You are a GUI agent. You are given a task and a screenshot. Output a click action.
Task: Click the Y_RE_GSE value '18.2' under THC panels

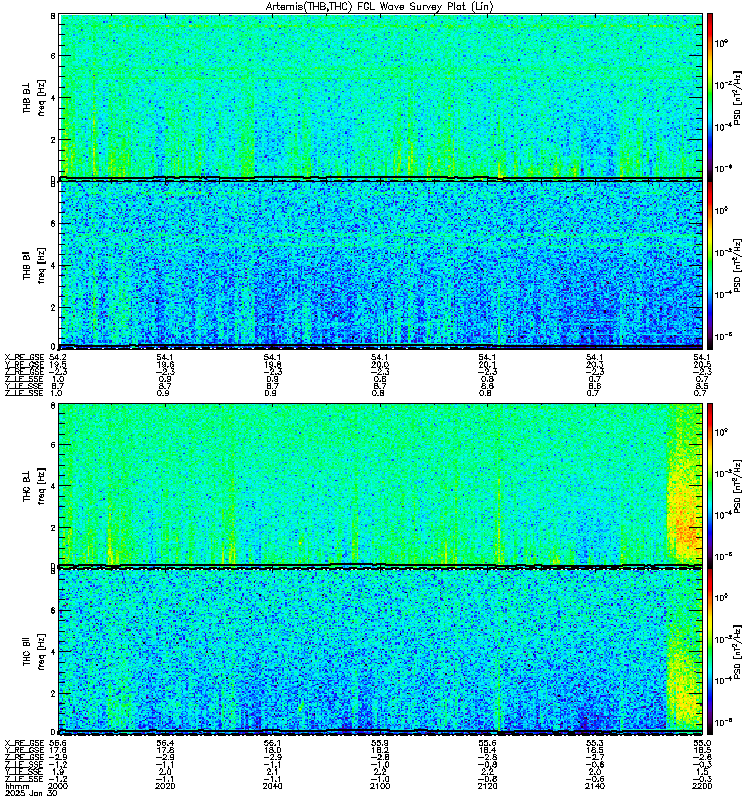pyautogui.click(x=380, y=751)
